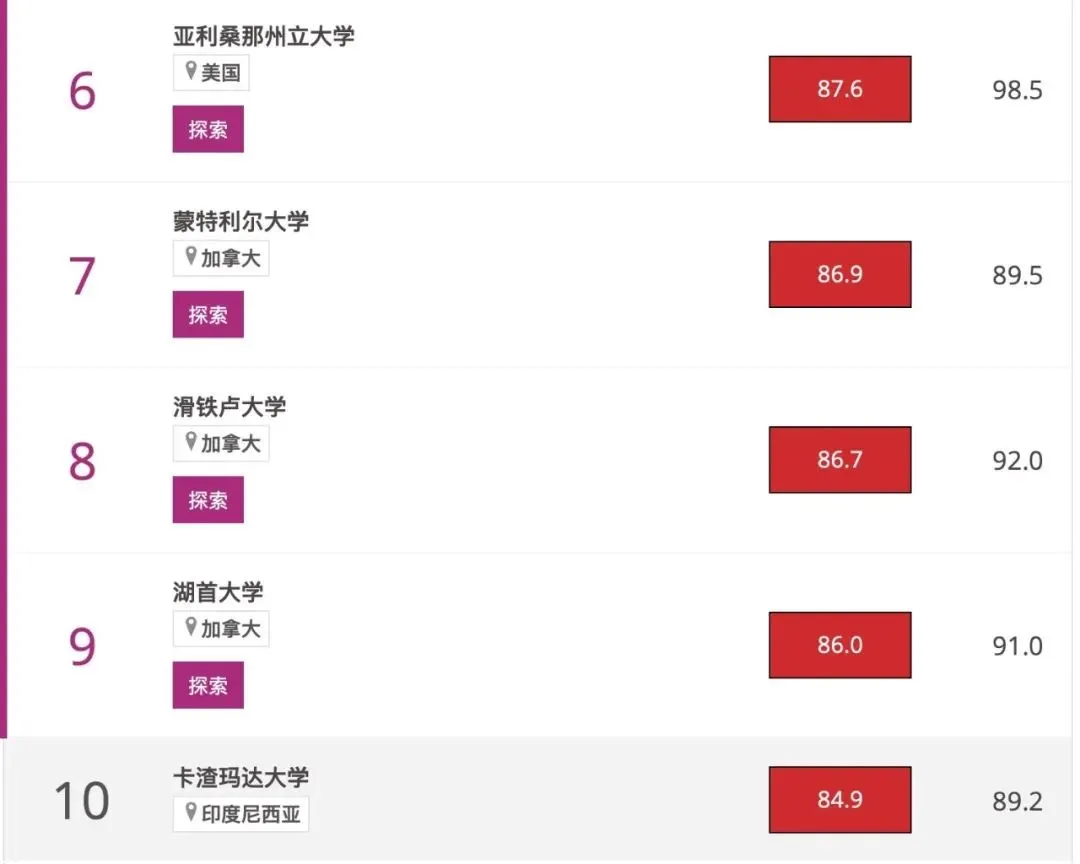
Task: Click the 探索 button for 亚利桑那州立大学
Action: tap(208, 129)
